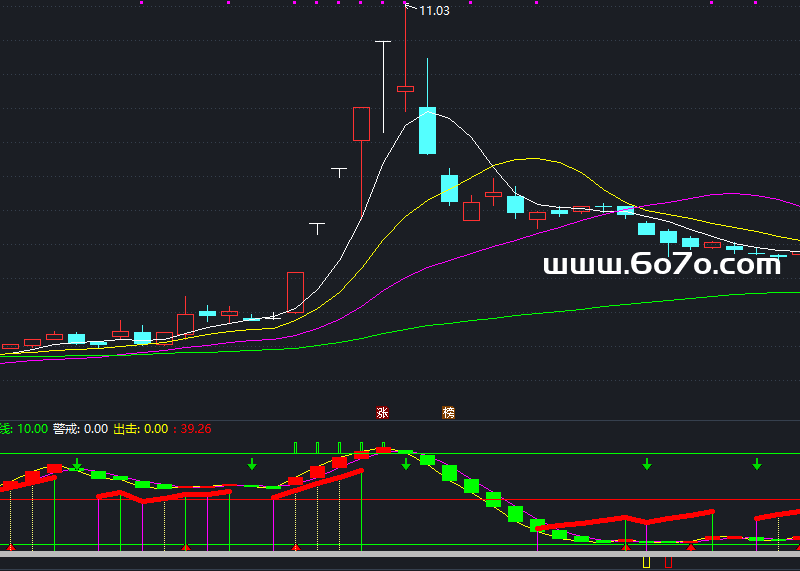800x571 pixels.
Task: Select the green 10.00 indicator value
Action: pyautogui.click(x=32, y=429)
